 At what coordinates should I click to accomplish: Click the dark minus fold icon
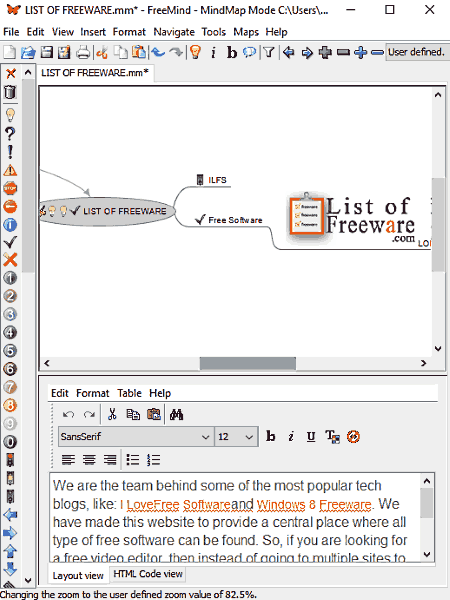point(343,52)
